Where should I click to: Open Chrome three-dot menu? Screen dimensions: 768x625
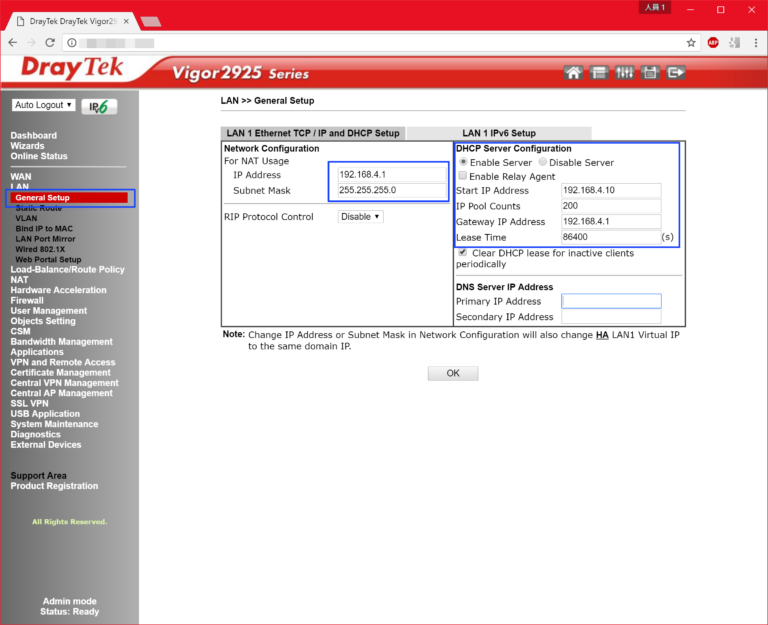[756, 43]
